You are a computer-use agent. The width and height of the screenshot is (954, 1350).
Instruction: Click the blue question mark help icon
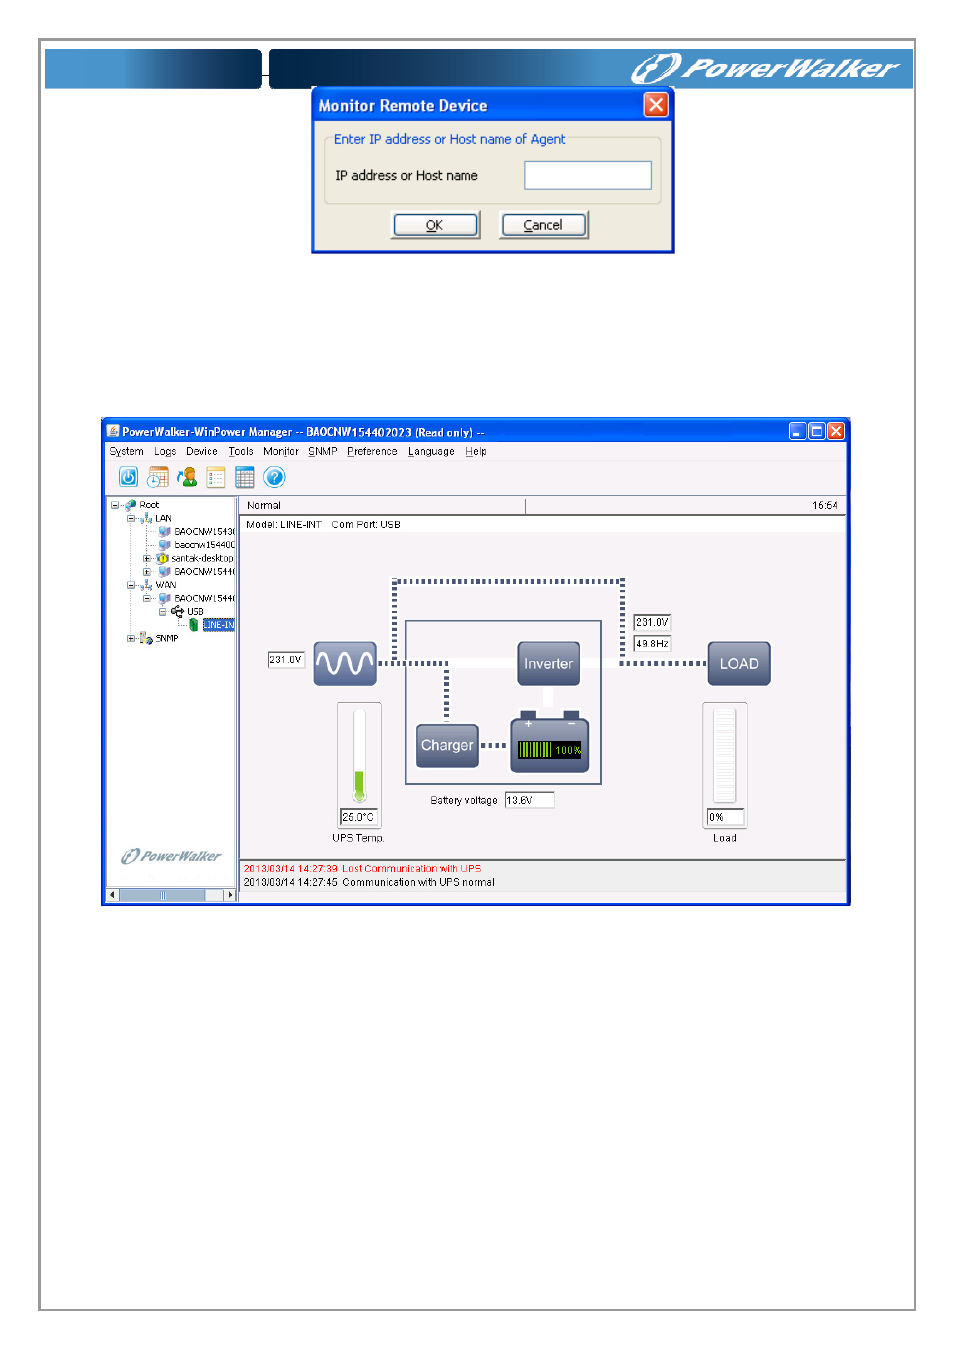pos(275,477)
